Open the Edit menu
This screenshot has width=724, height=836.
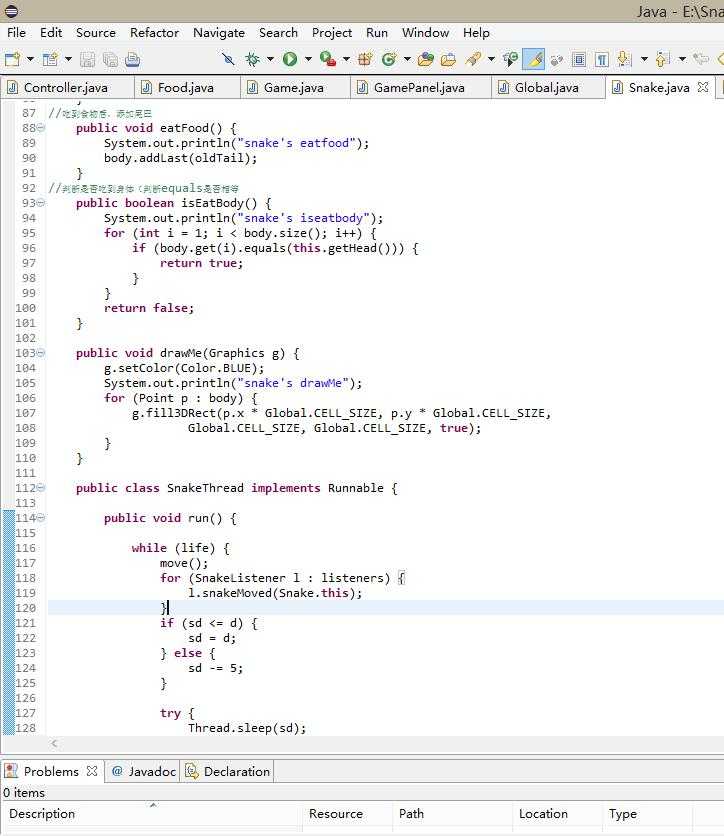click(x=51, y=33)
